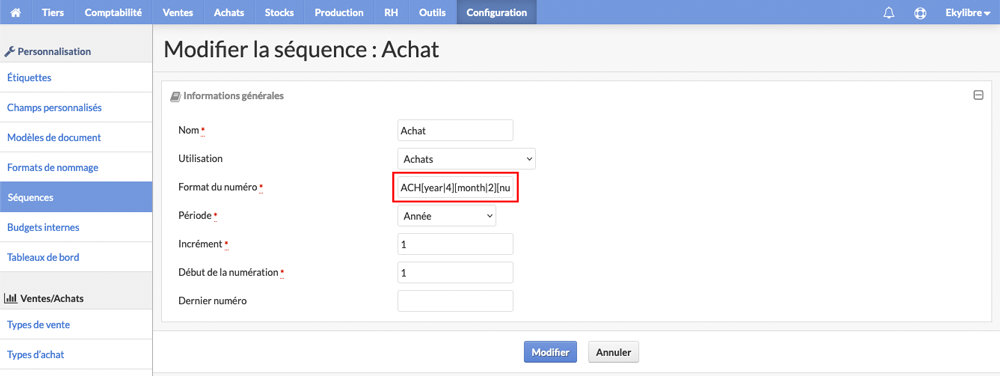Click the Modifier button
The height and width of the screenshot is (376, 1000).
[x=550, y=352]
